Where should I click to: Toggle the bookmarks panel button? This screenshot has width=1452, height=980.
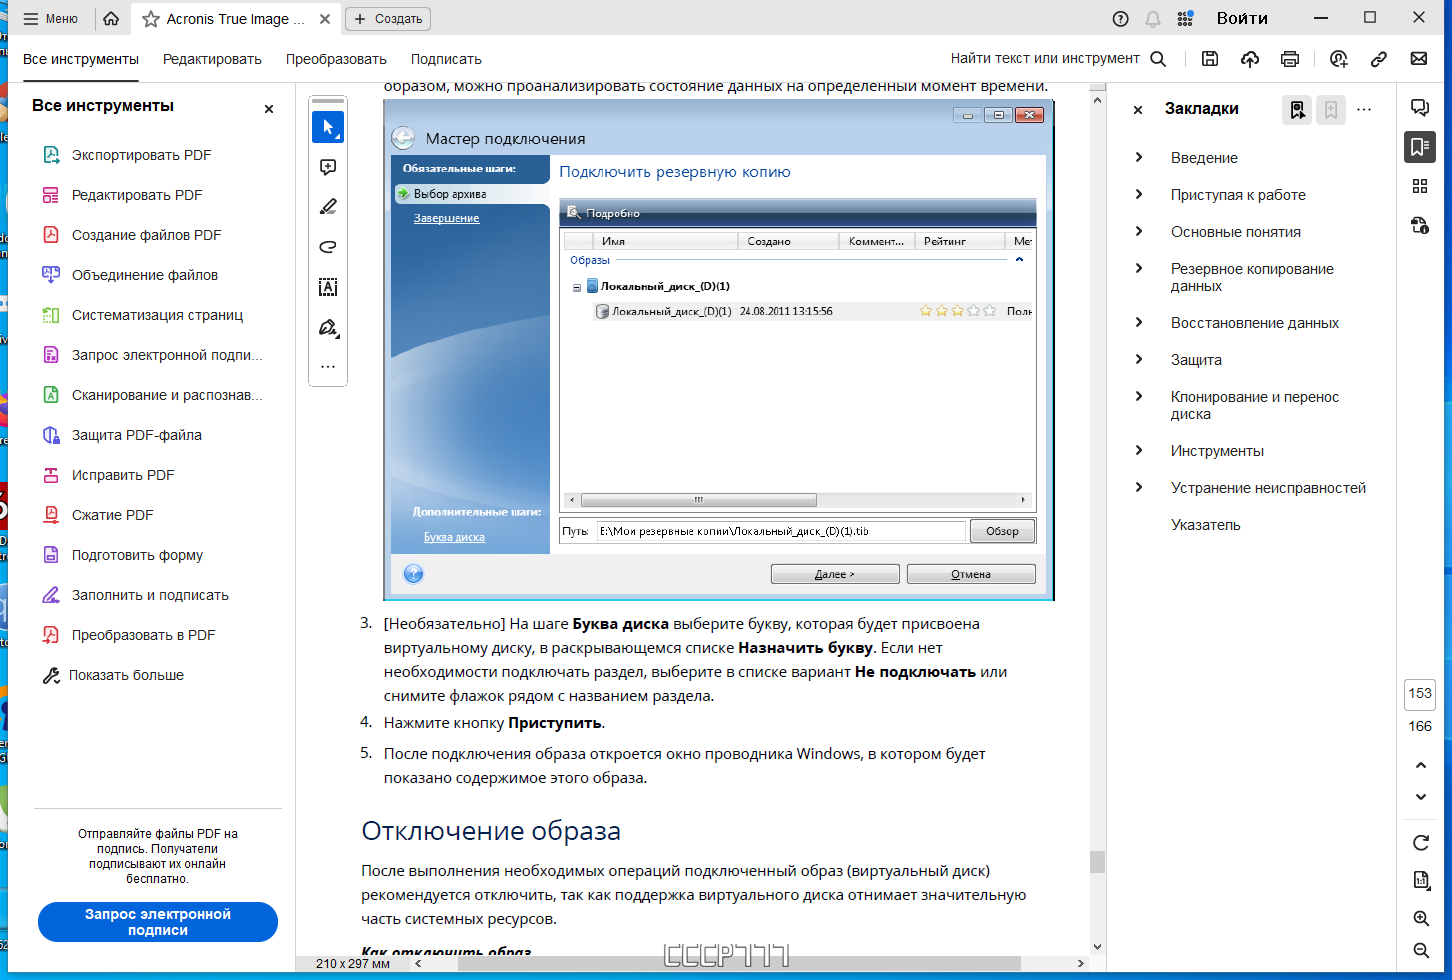(1420, 147)
